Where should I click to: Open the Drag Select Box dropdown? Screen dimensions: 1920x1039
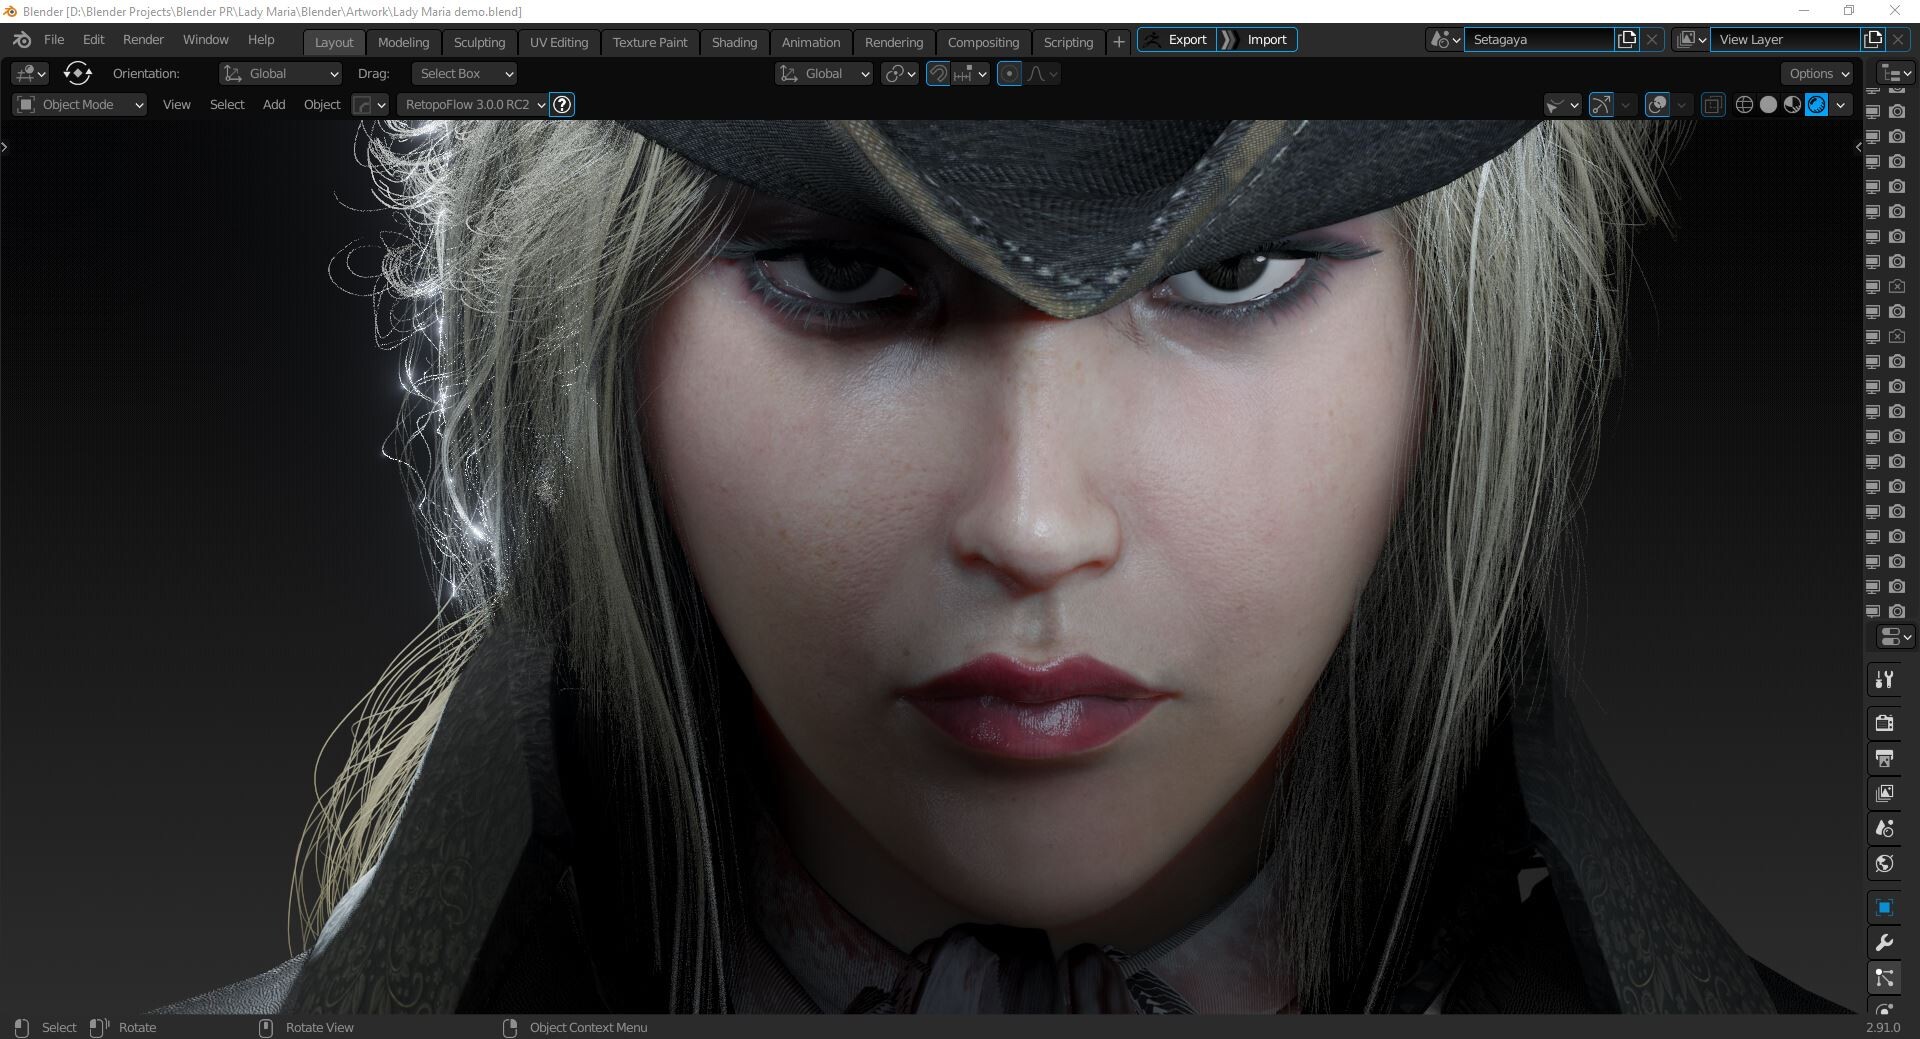[464, 74]
